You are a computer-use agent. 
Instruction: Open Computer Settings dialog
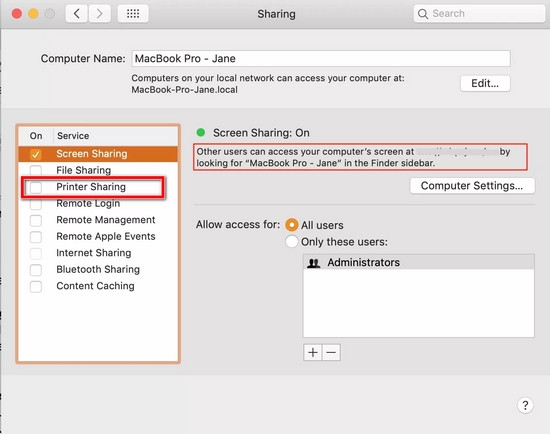[x=472, y=186]
